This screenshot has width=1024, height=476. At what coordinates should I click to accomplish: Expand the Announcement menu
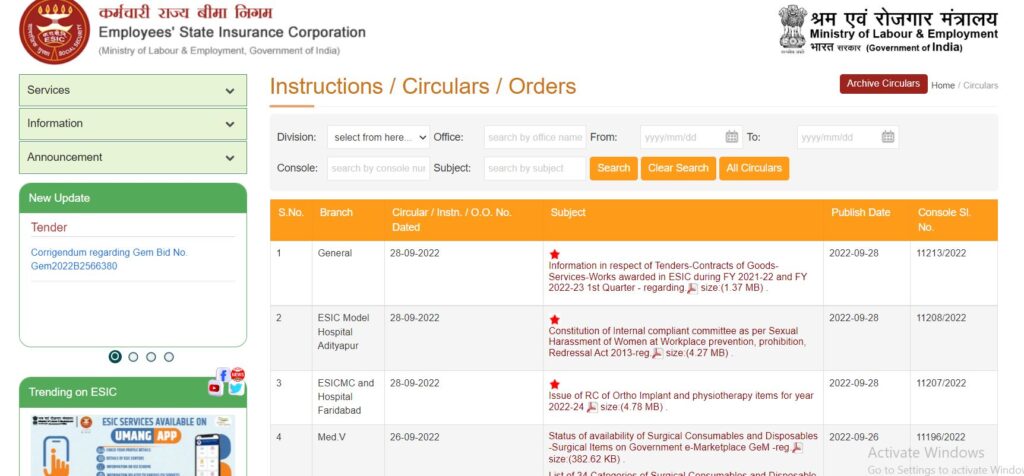point(133,157)
